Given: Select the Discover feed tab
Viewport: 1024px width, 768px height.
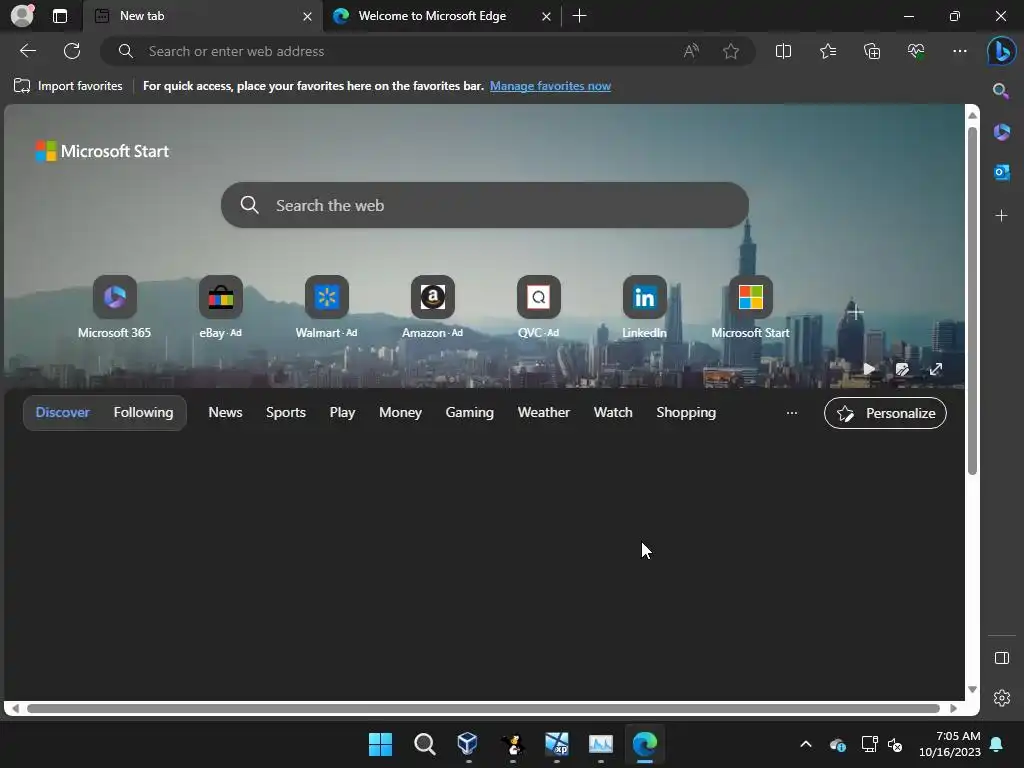Looking at the screenshot, I should [x=63, y=413].
